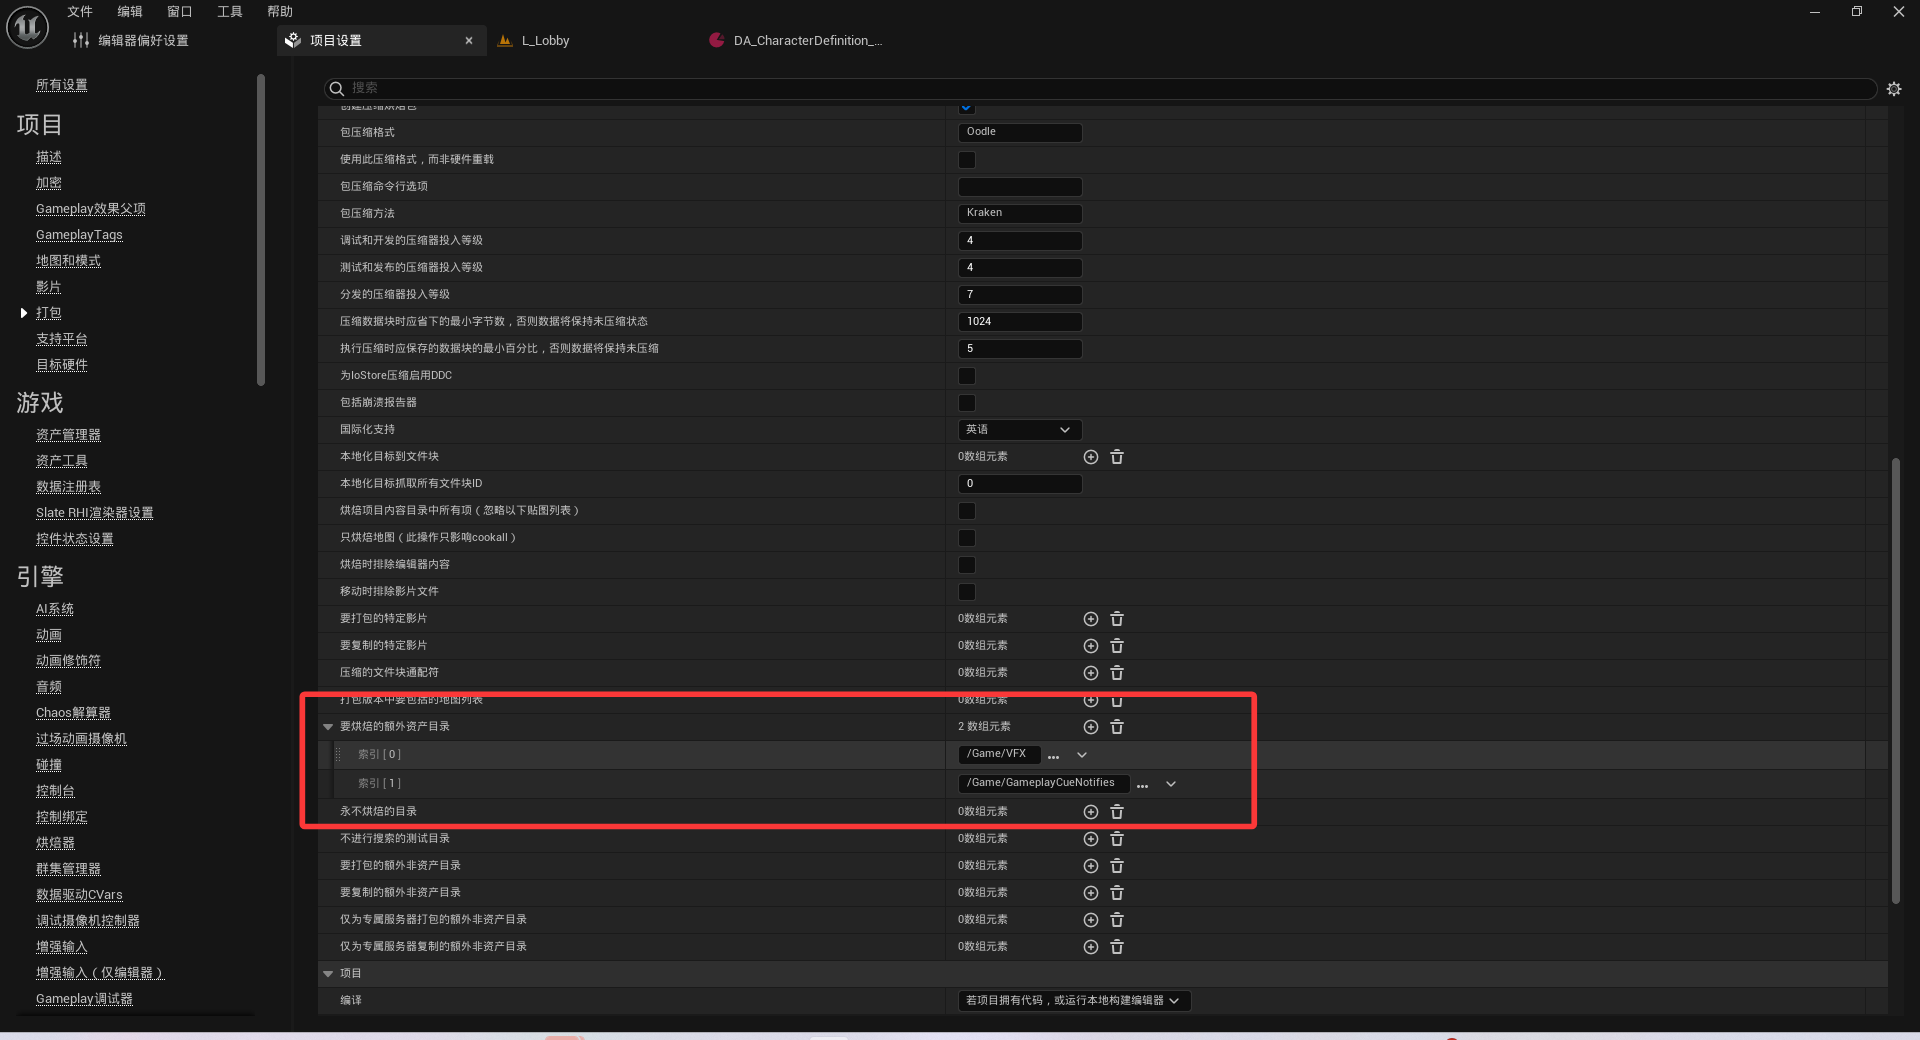This screenshot has width=1920, height=1040.
Task: Check 烘焙时排除编辑器内容 option
Action: 966,565
